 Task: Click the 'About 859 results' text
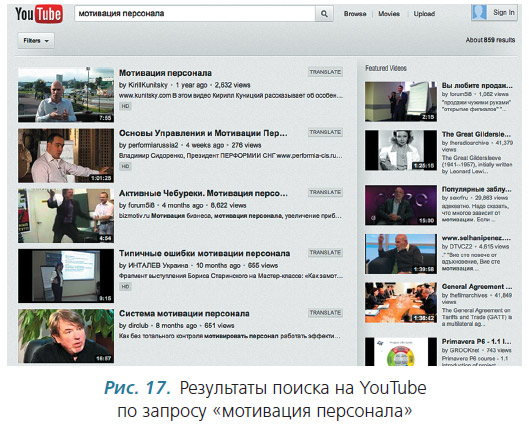point(490,40)
